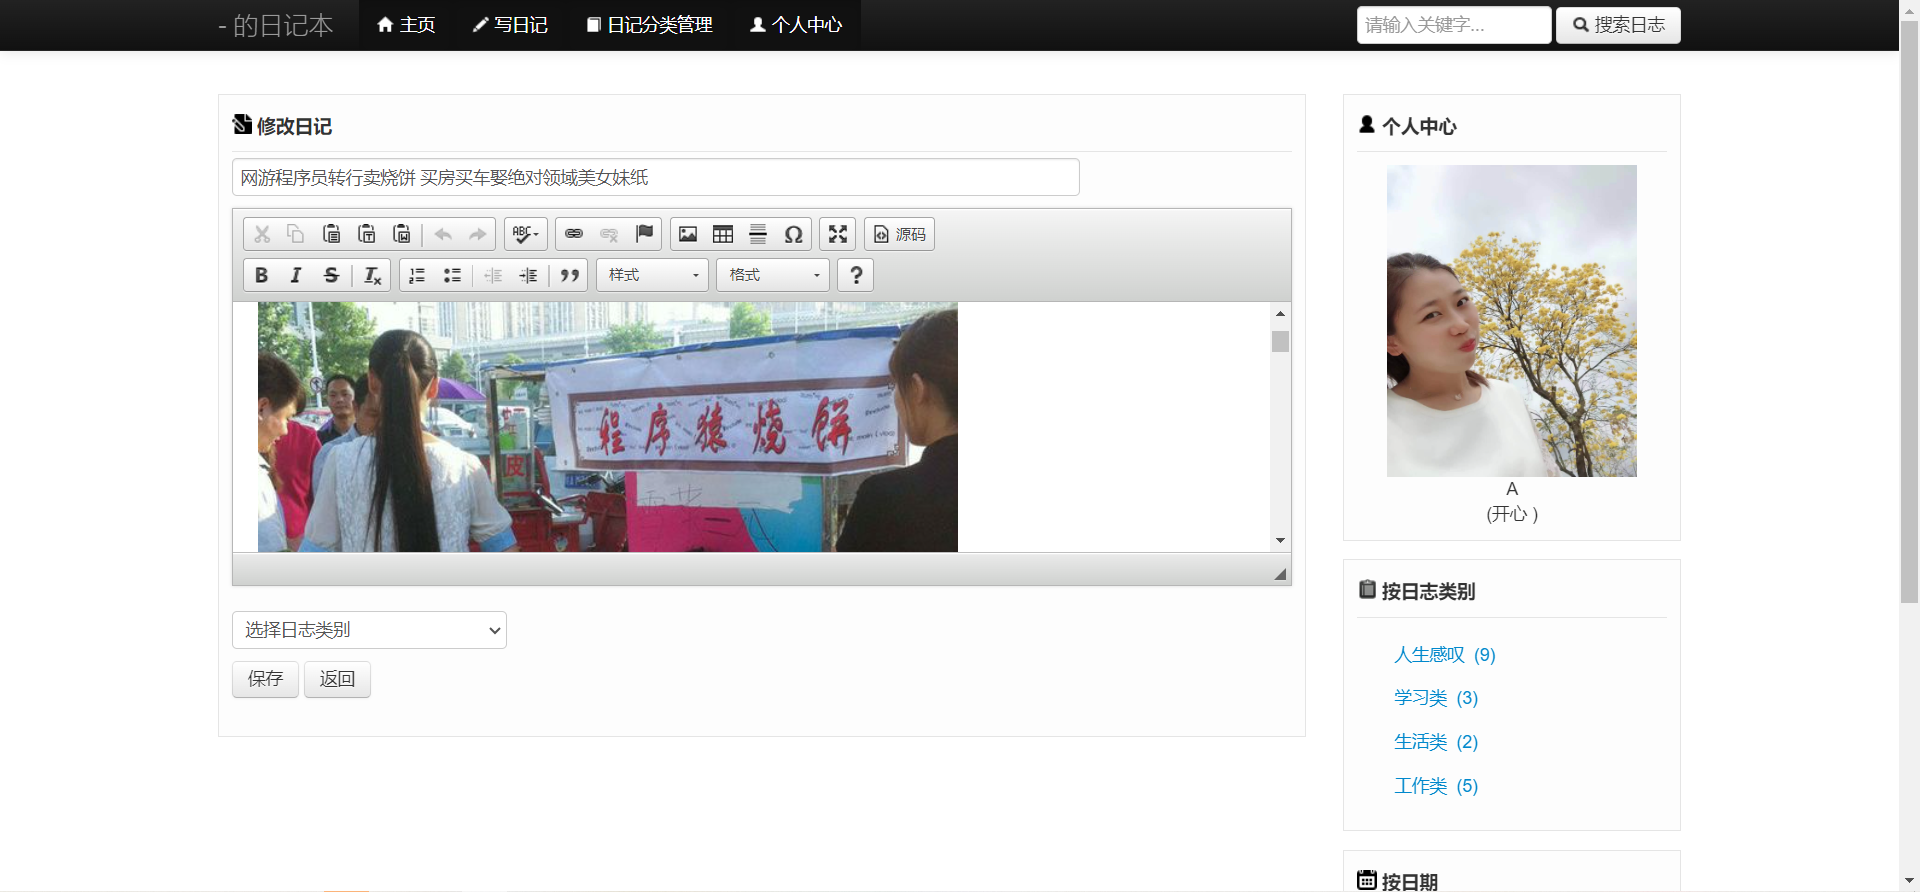
Task: Insert a table in the diary
Action: coord(723,234)
